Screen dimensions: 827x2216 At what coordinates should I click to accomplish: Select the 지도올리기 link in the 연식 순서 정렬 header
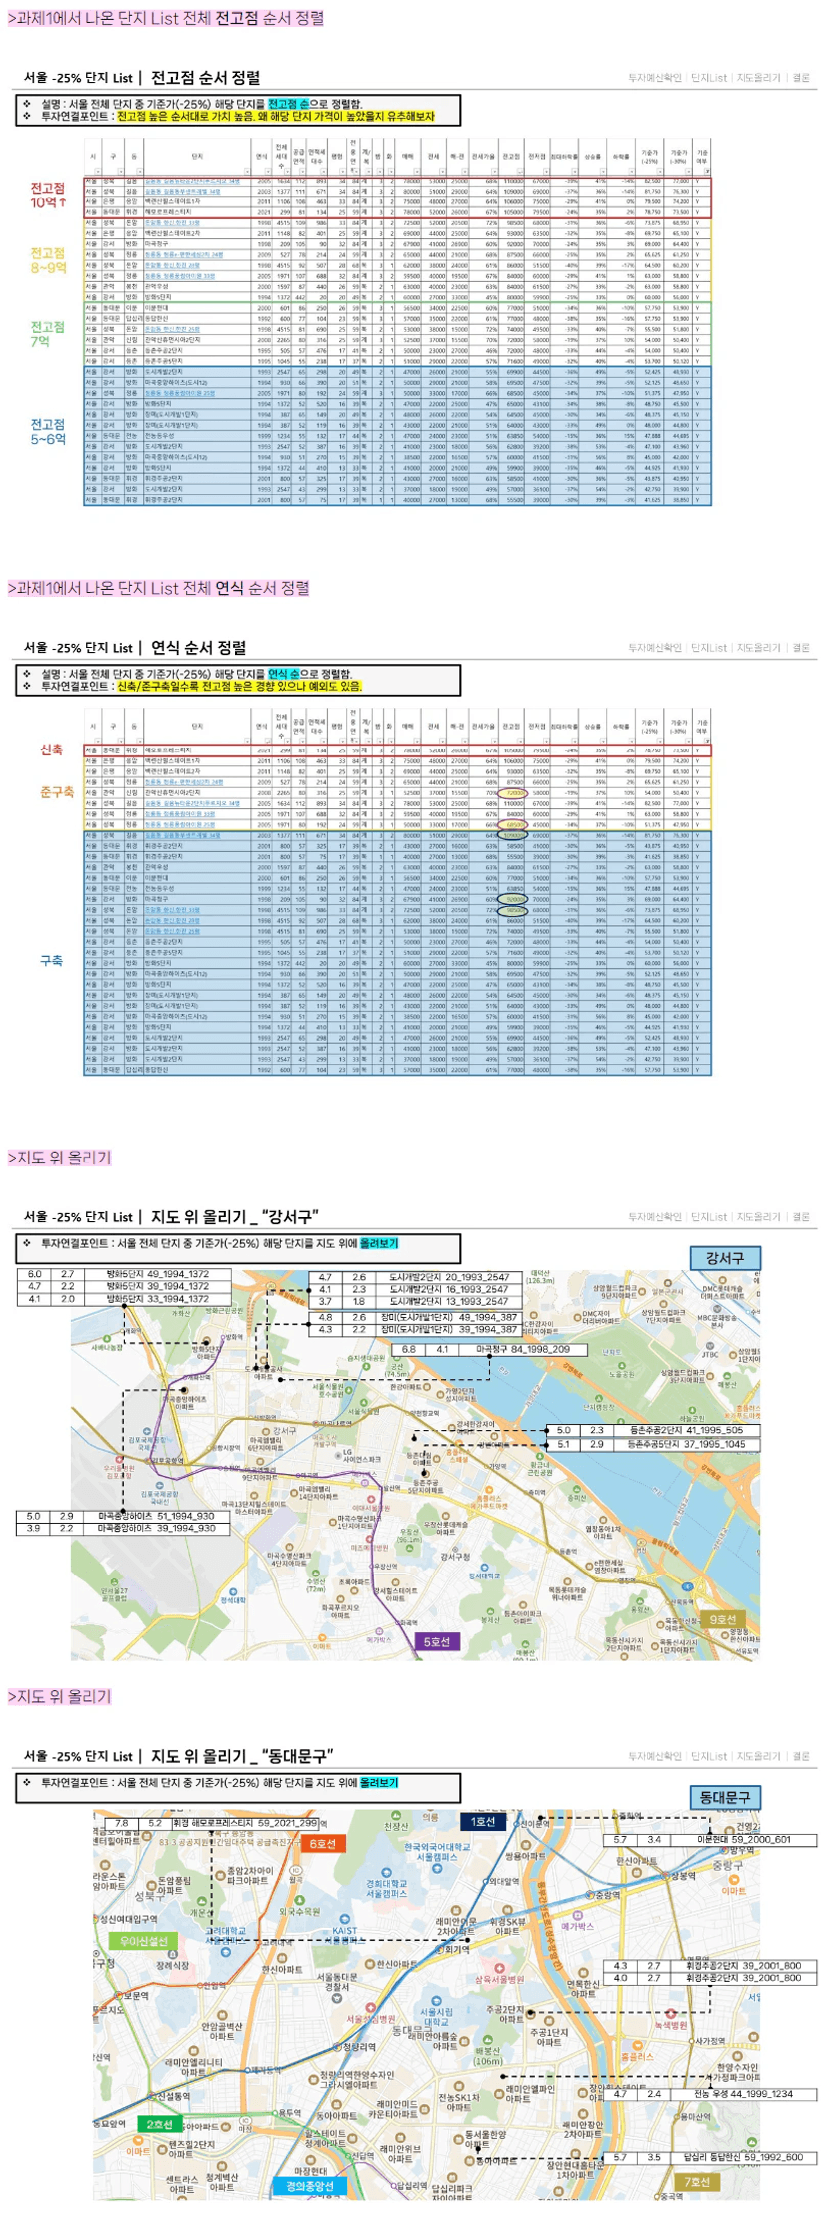pyautogui.click(x=758, y=648)
